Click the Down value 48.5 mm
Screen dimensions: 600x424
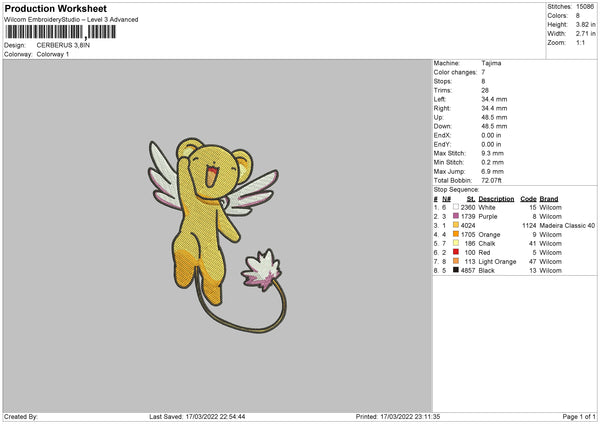[494, 126]
